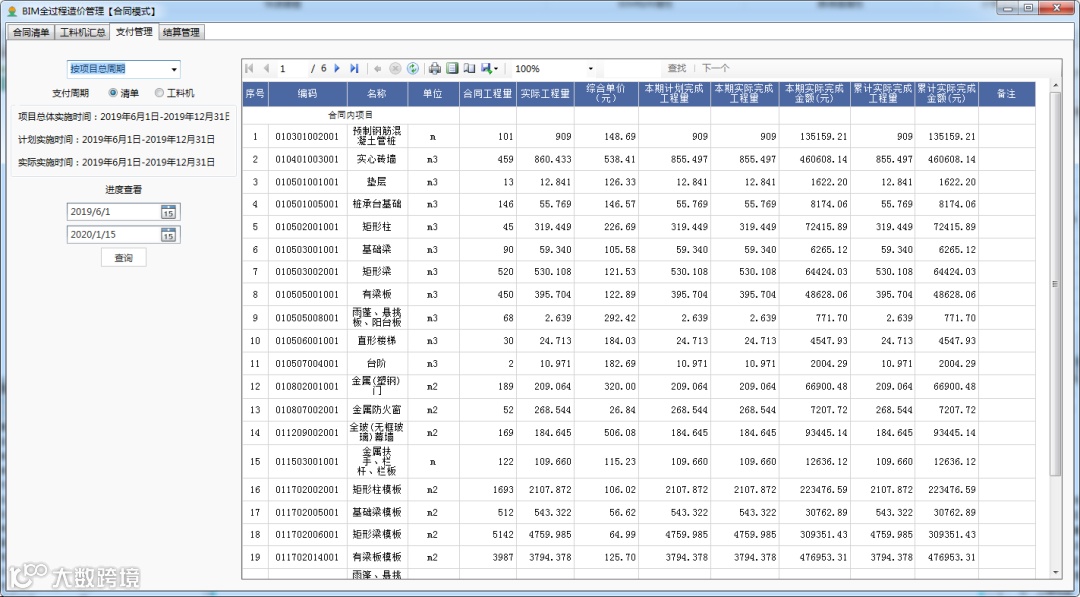
Task: Click the print report icon
Action: click(435, 68)
